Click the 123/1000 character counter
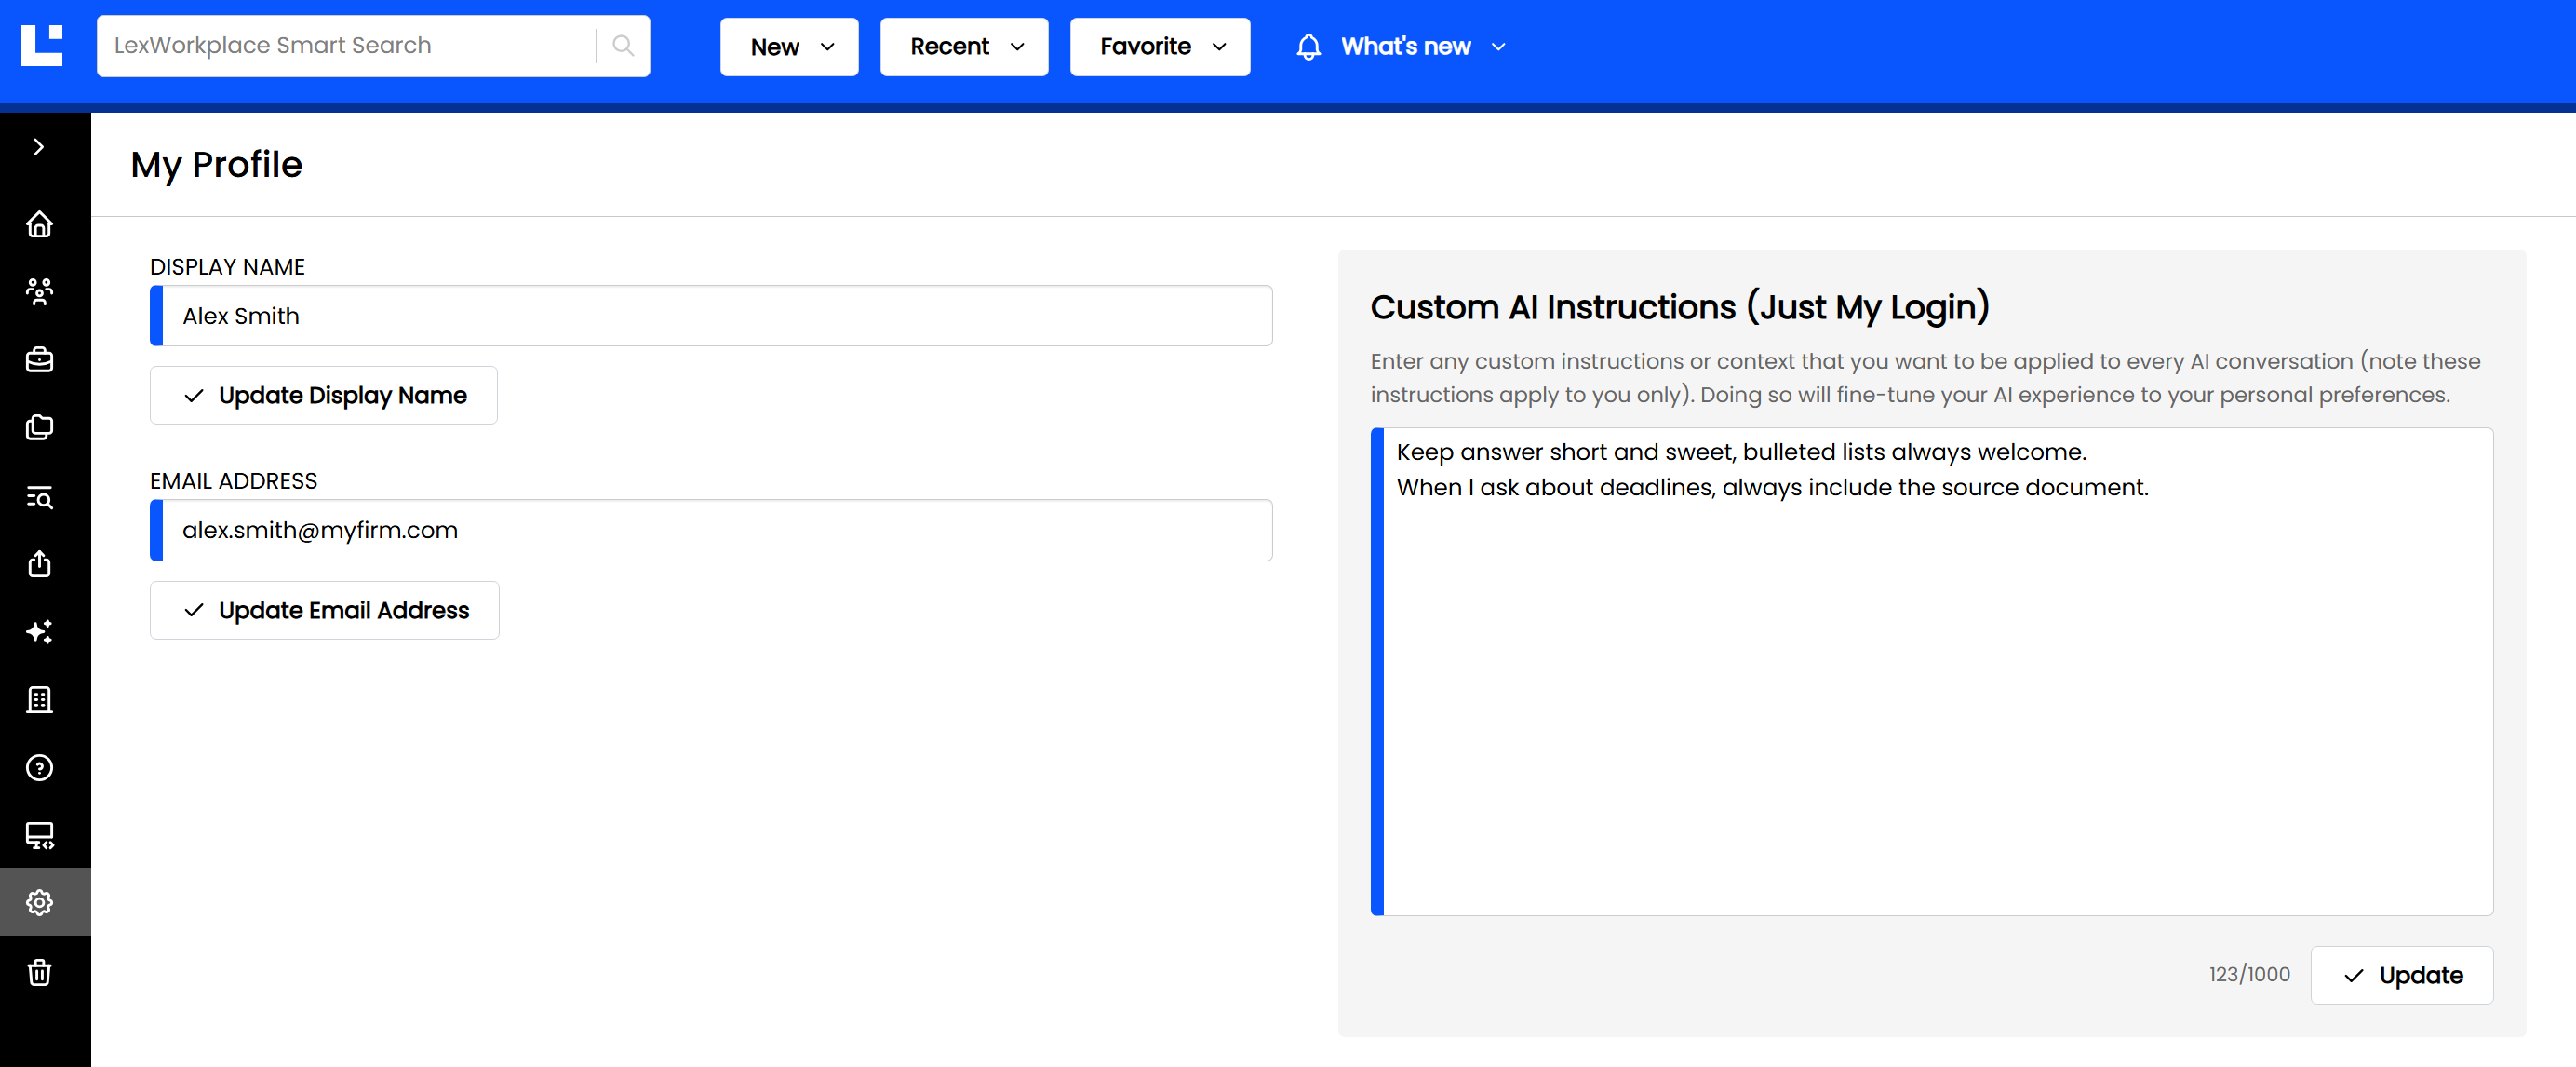 point(2249,974)
